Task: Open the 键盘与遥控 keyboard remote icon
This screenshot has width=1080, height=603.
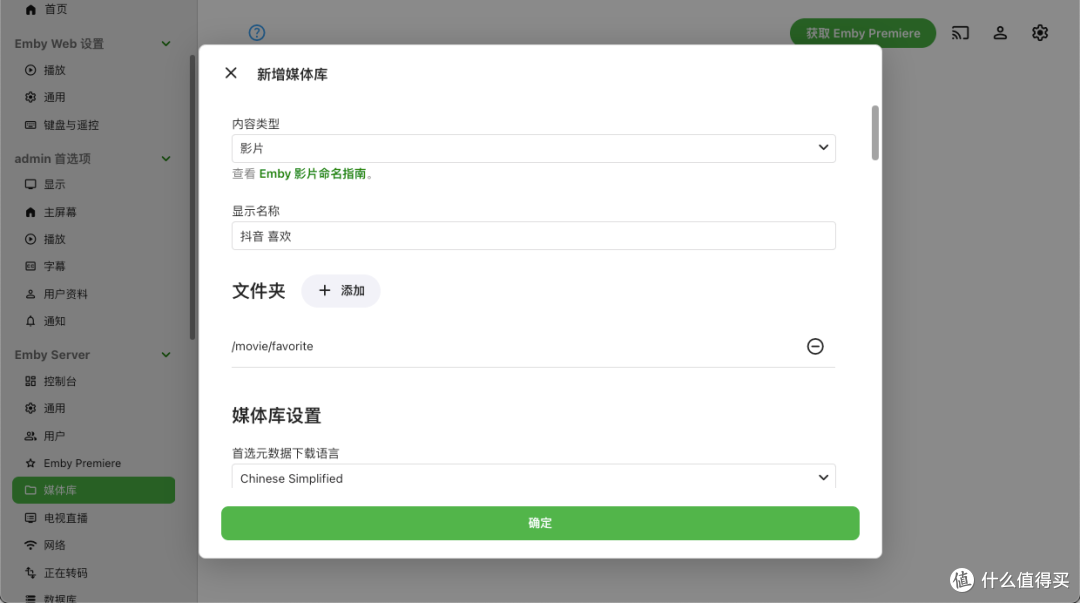Action: tap(31, 124)
